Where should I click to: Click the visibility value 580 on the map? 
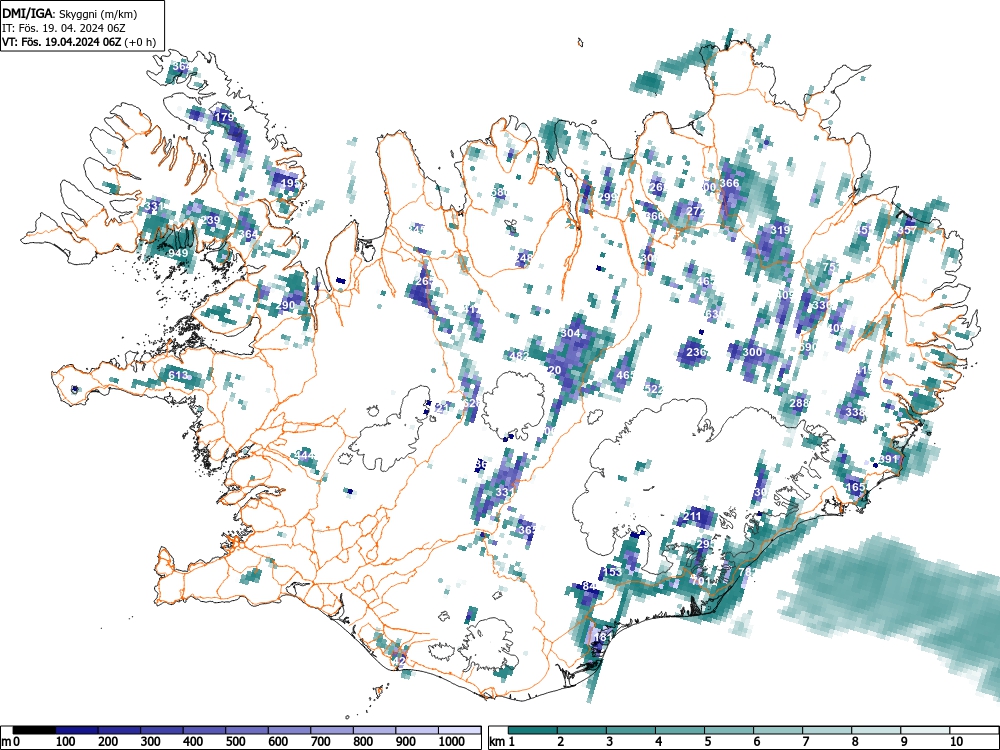point(500,192)
